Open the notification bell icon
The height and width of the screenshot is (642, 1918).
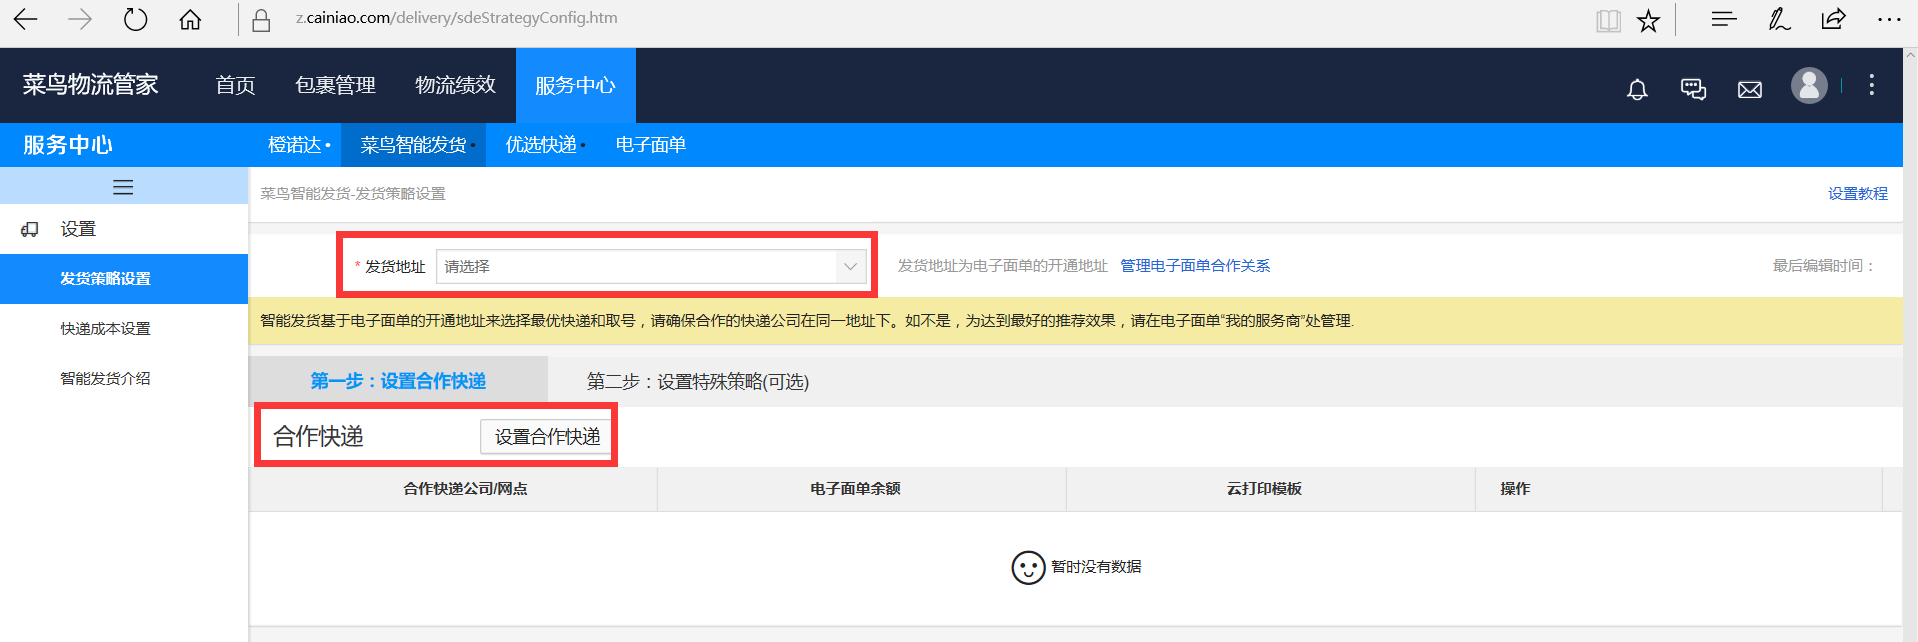1637,90
